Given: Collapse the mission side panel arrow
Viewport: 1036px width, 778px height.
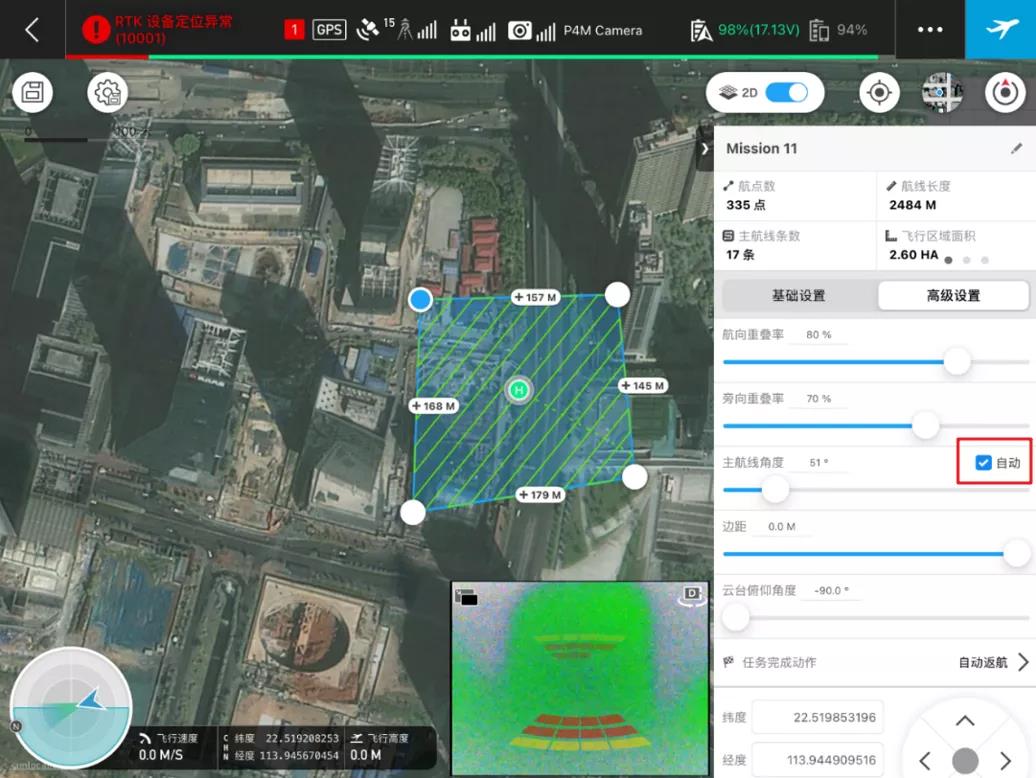Looking at the screenshot, I should pos(705,148).
